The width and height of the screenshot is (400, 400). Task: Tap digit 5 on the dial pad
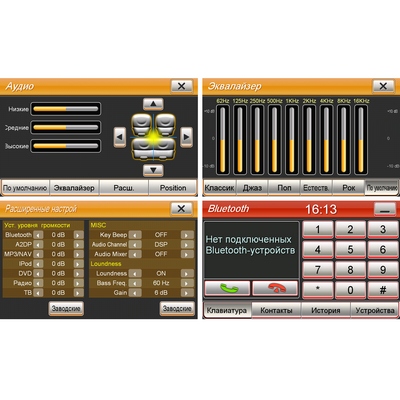coord(350,250)
